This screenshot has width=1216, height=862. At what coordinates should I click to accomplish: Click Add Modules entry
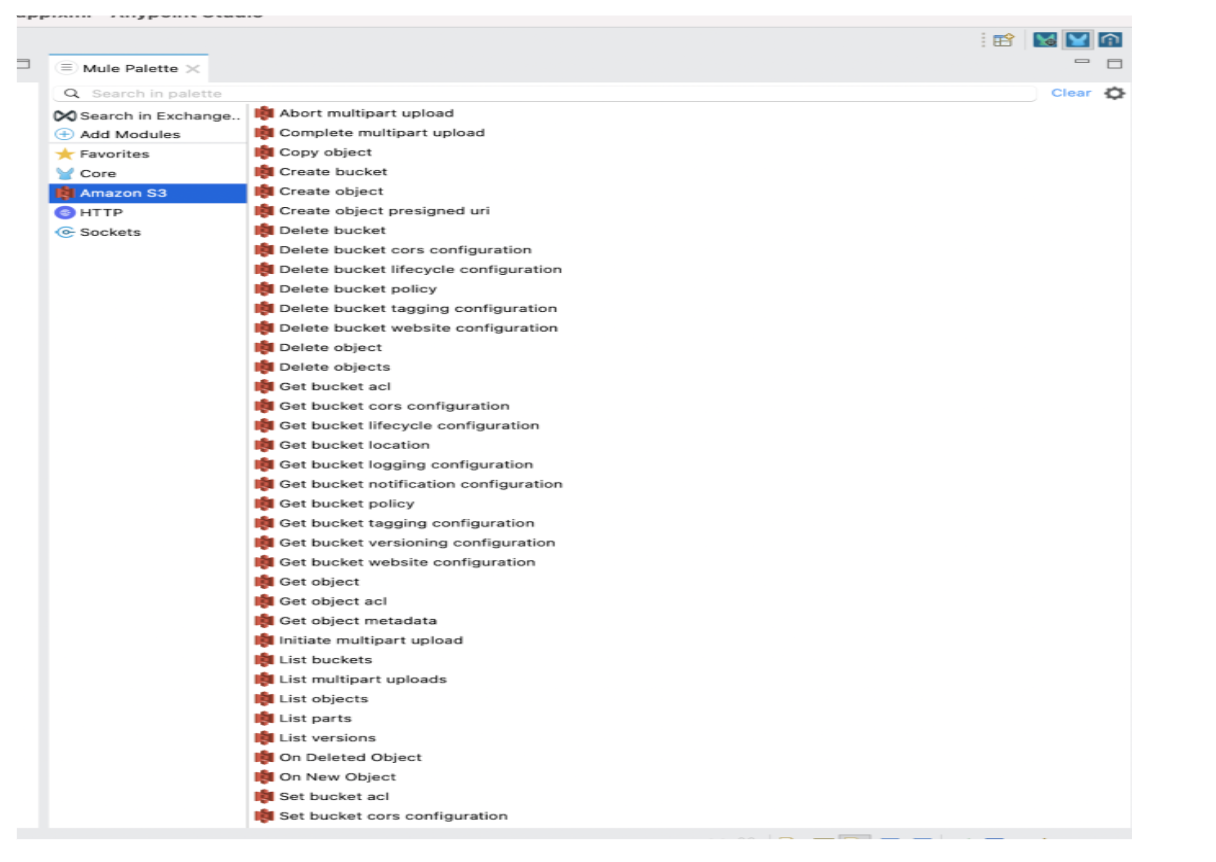click(148, 135)
